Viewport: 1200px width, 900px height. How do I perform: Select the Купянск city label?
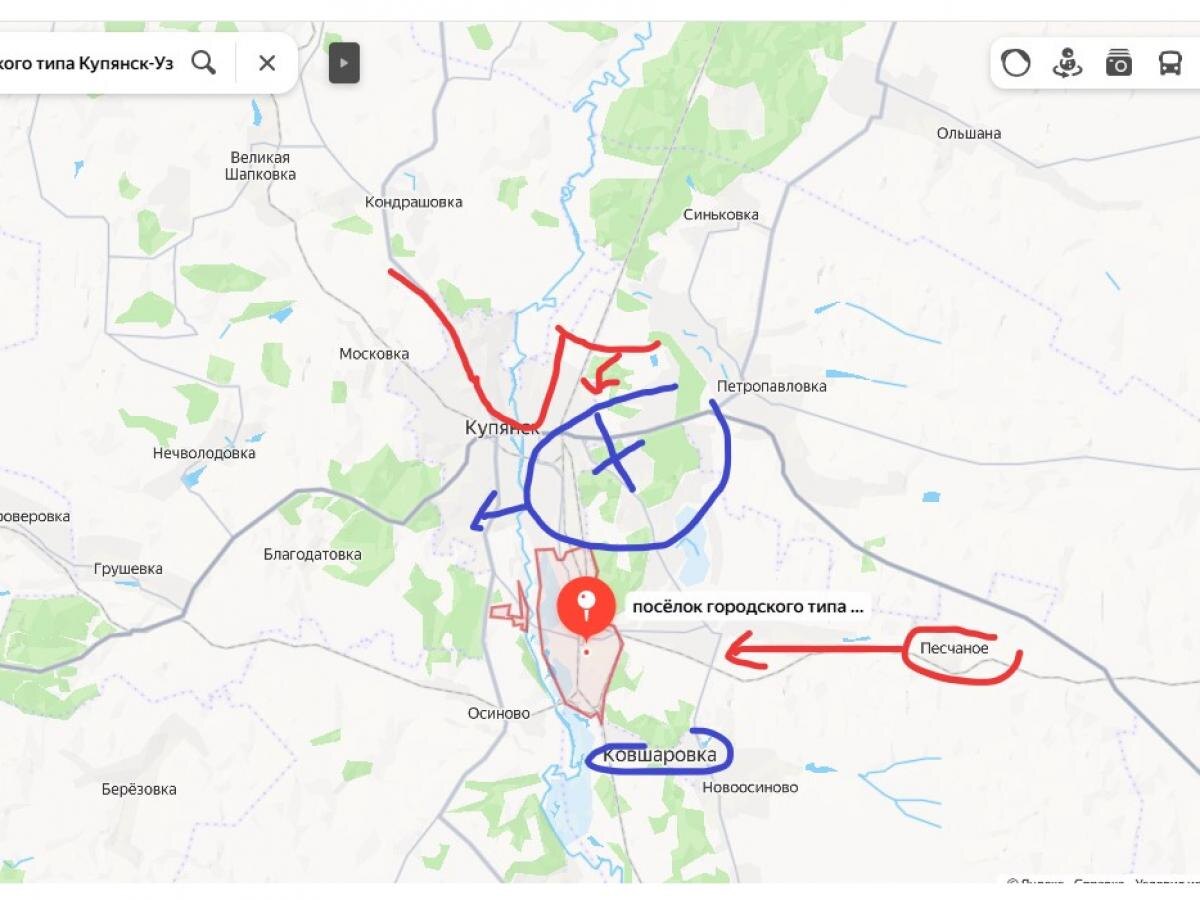502,427
